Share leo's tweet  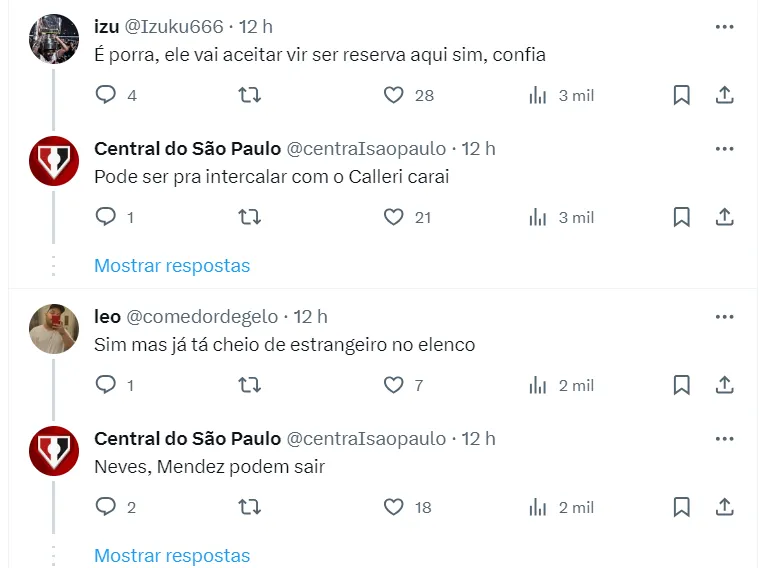725,385
